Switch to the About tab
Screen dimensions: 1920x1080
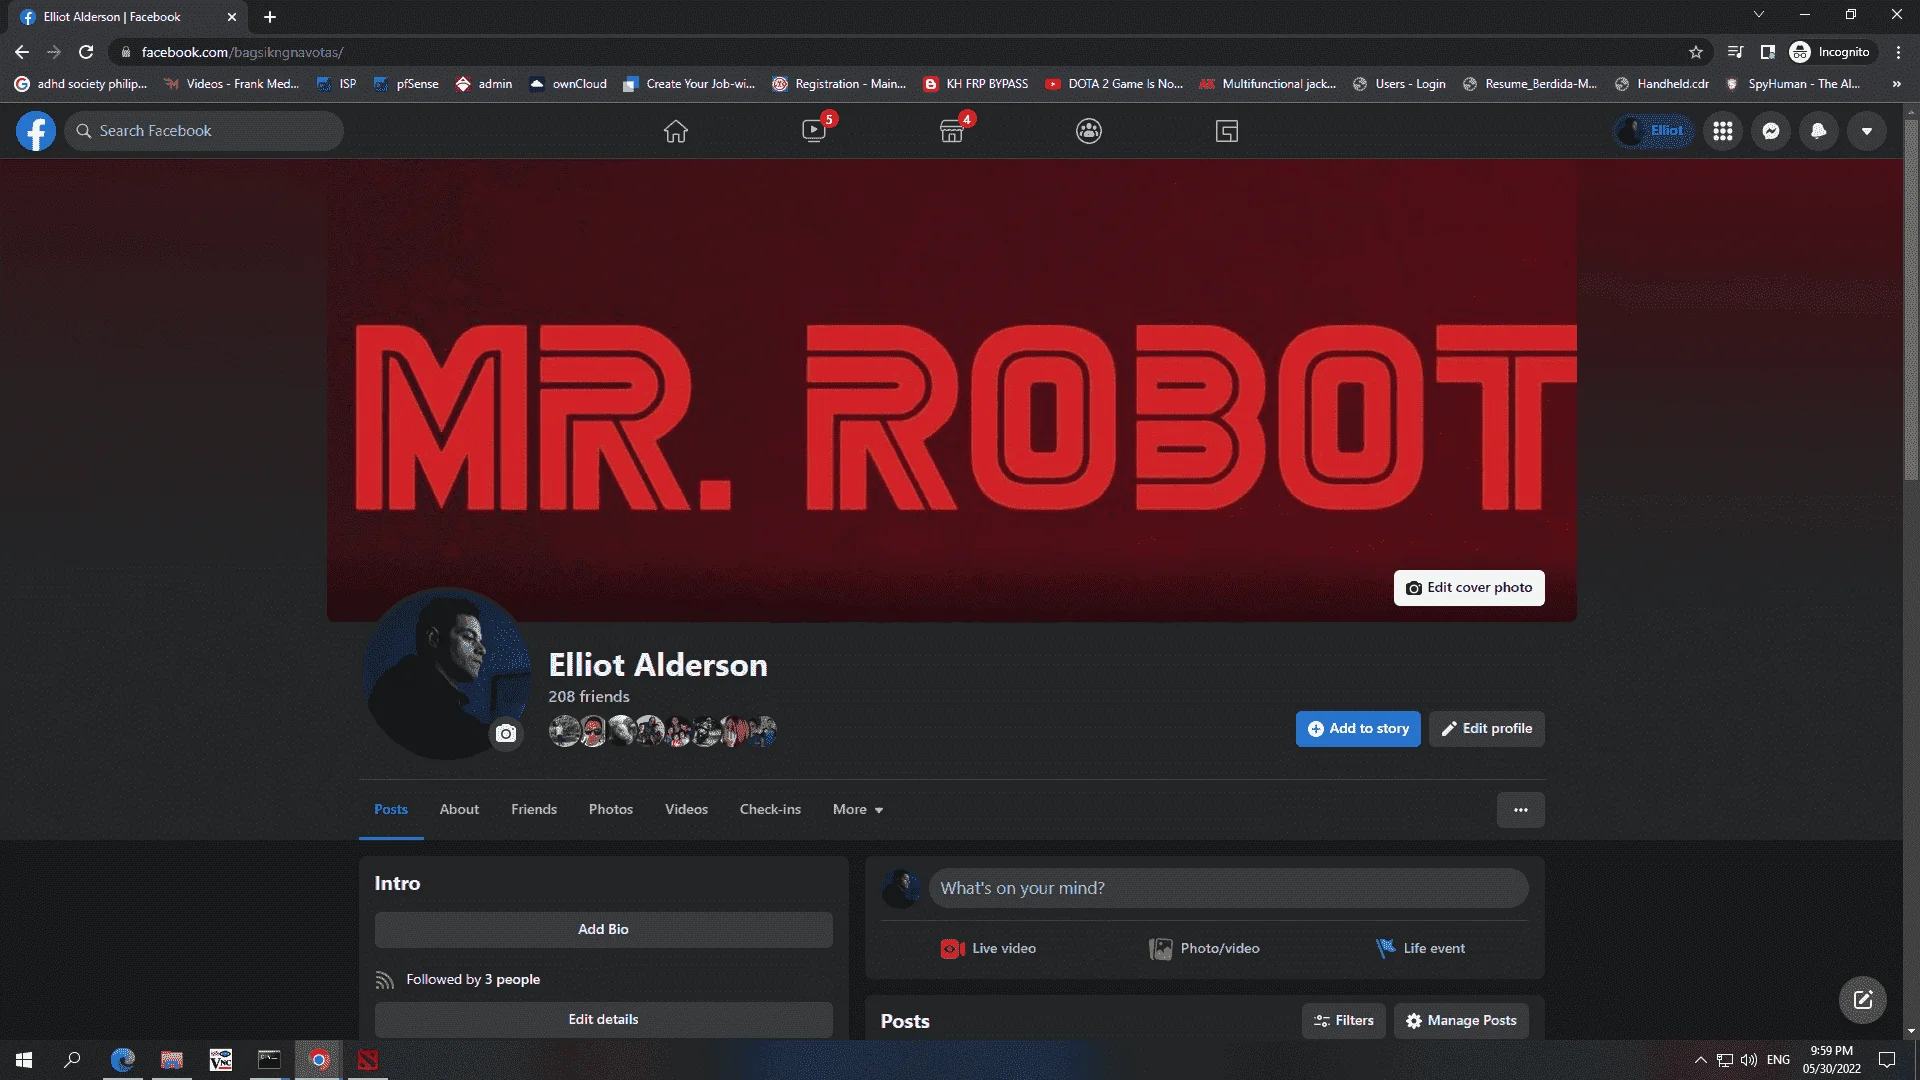[459, 810]
